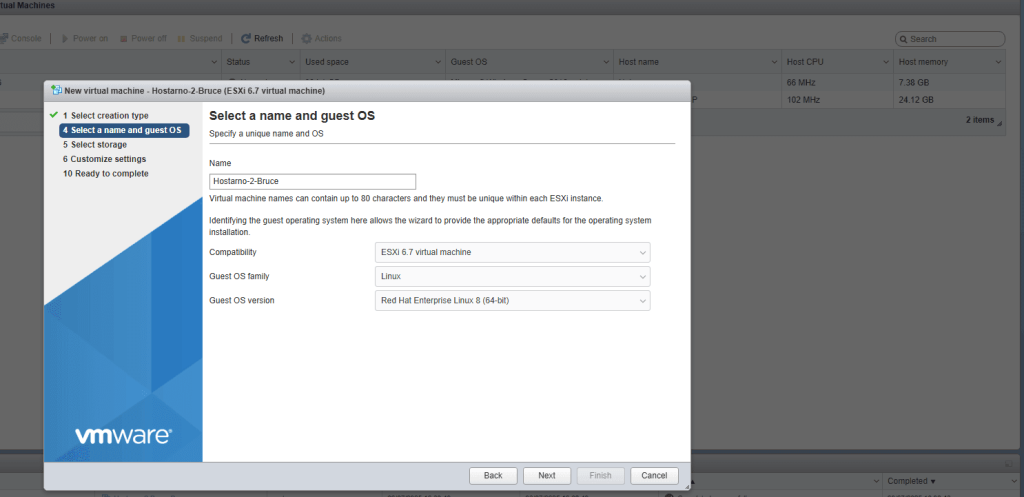The height and width of the screenshot is (497, 1024).
Task: Open the Guest OS version dropdown
Action: tap(512, 300)
